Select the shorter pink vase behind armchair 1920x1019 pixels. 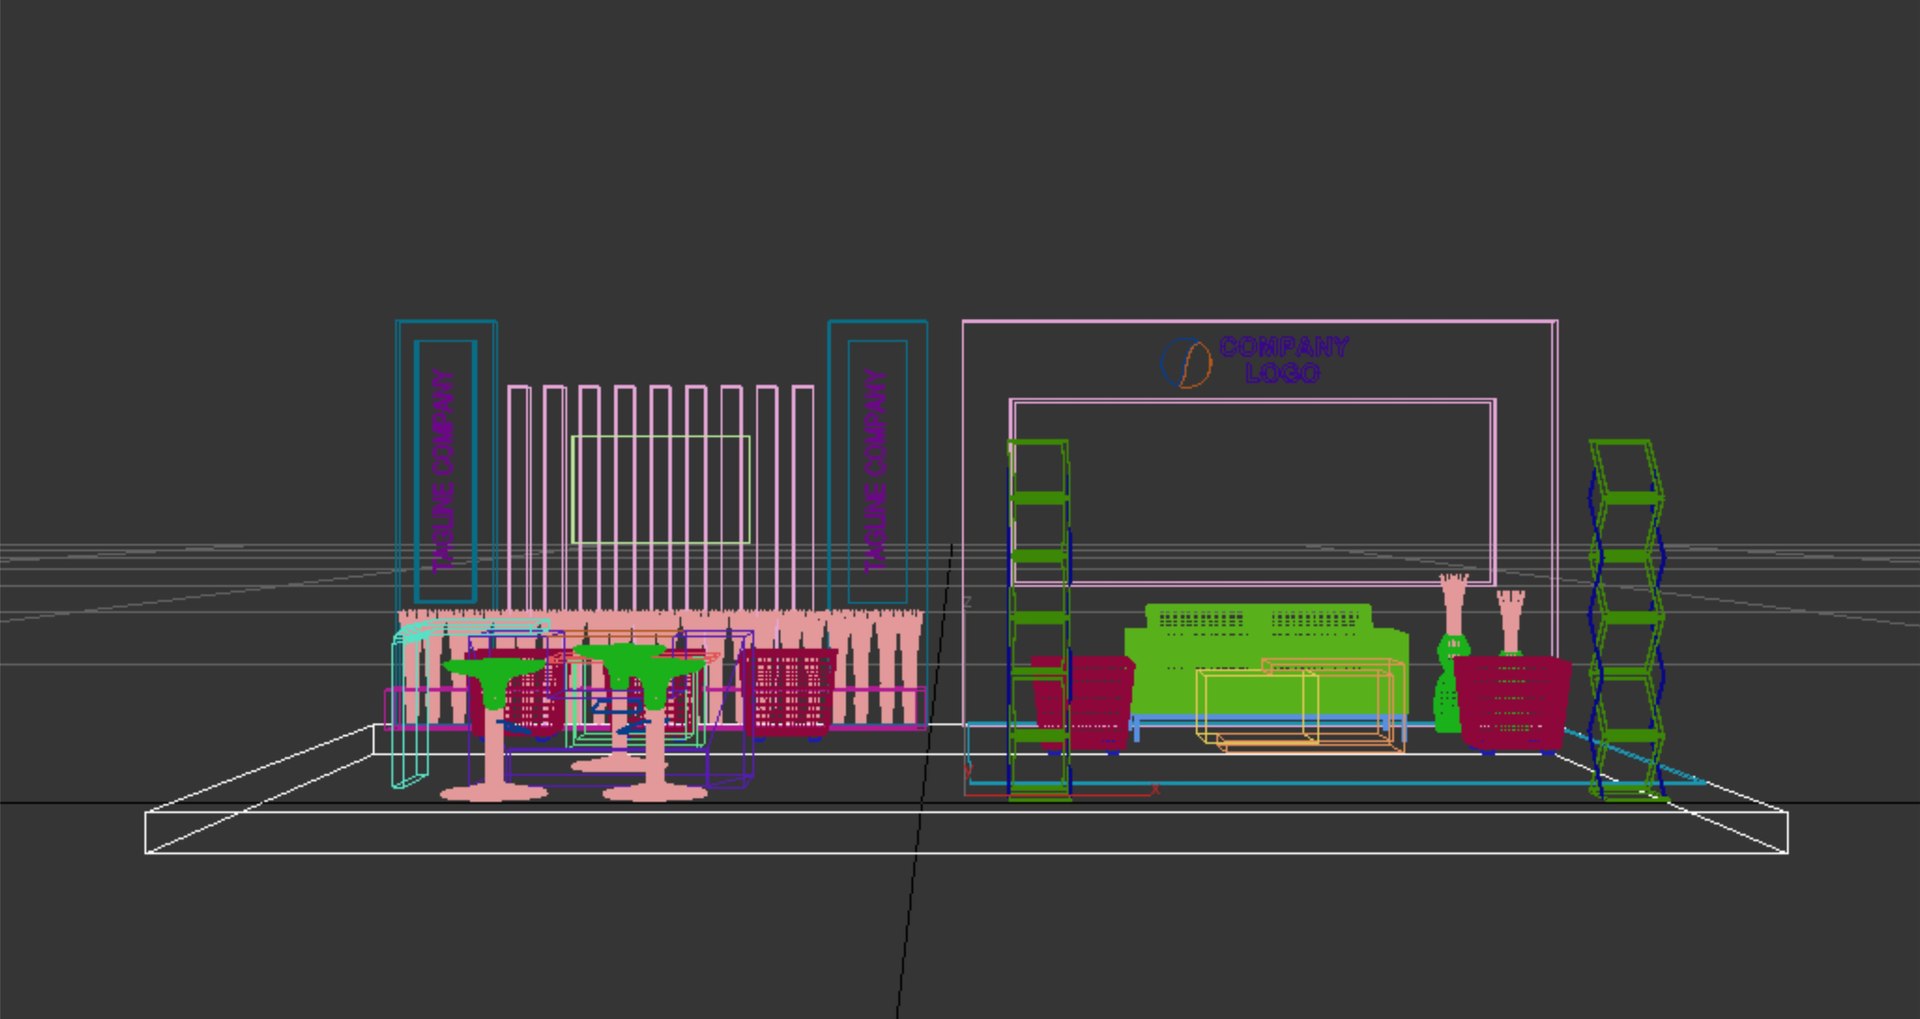pos(1510,622)
